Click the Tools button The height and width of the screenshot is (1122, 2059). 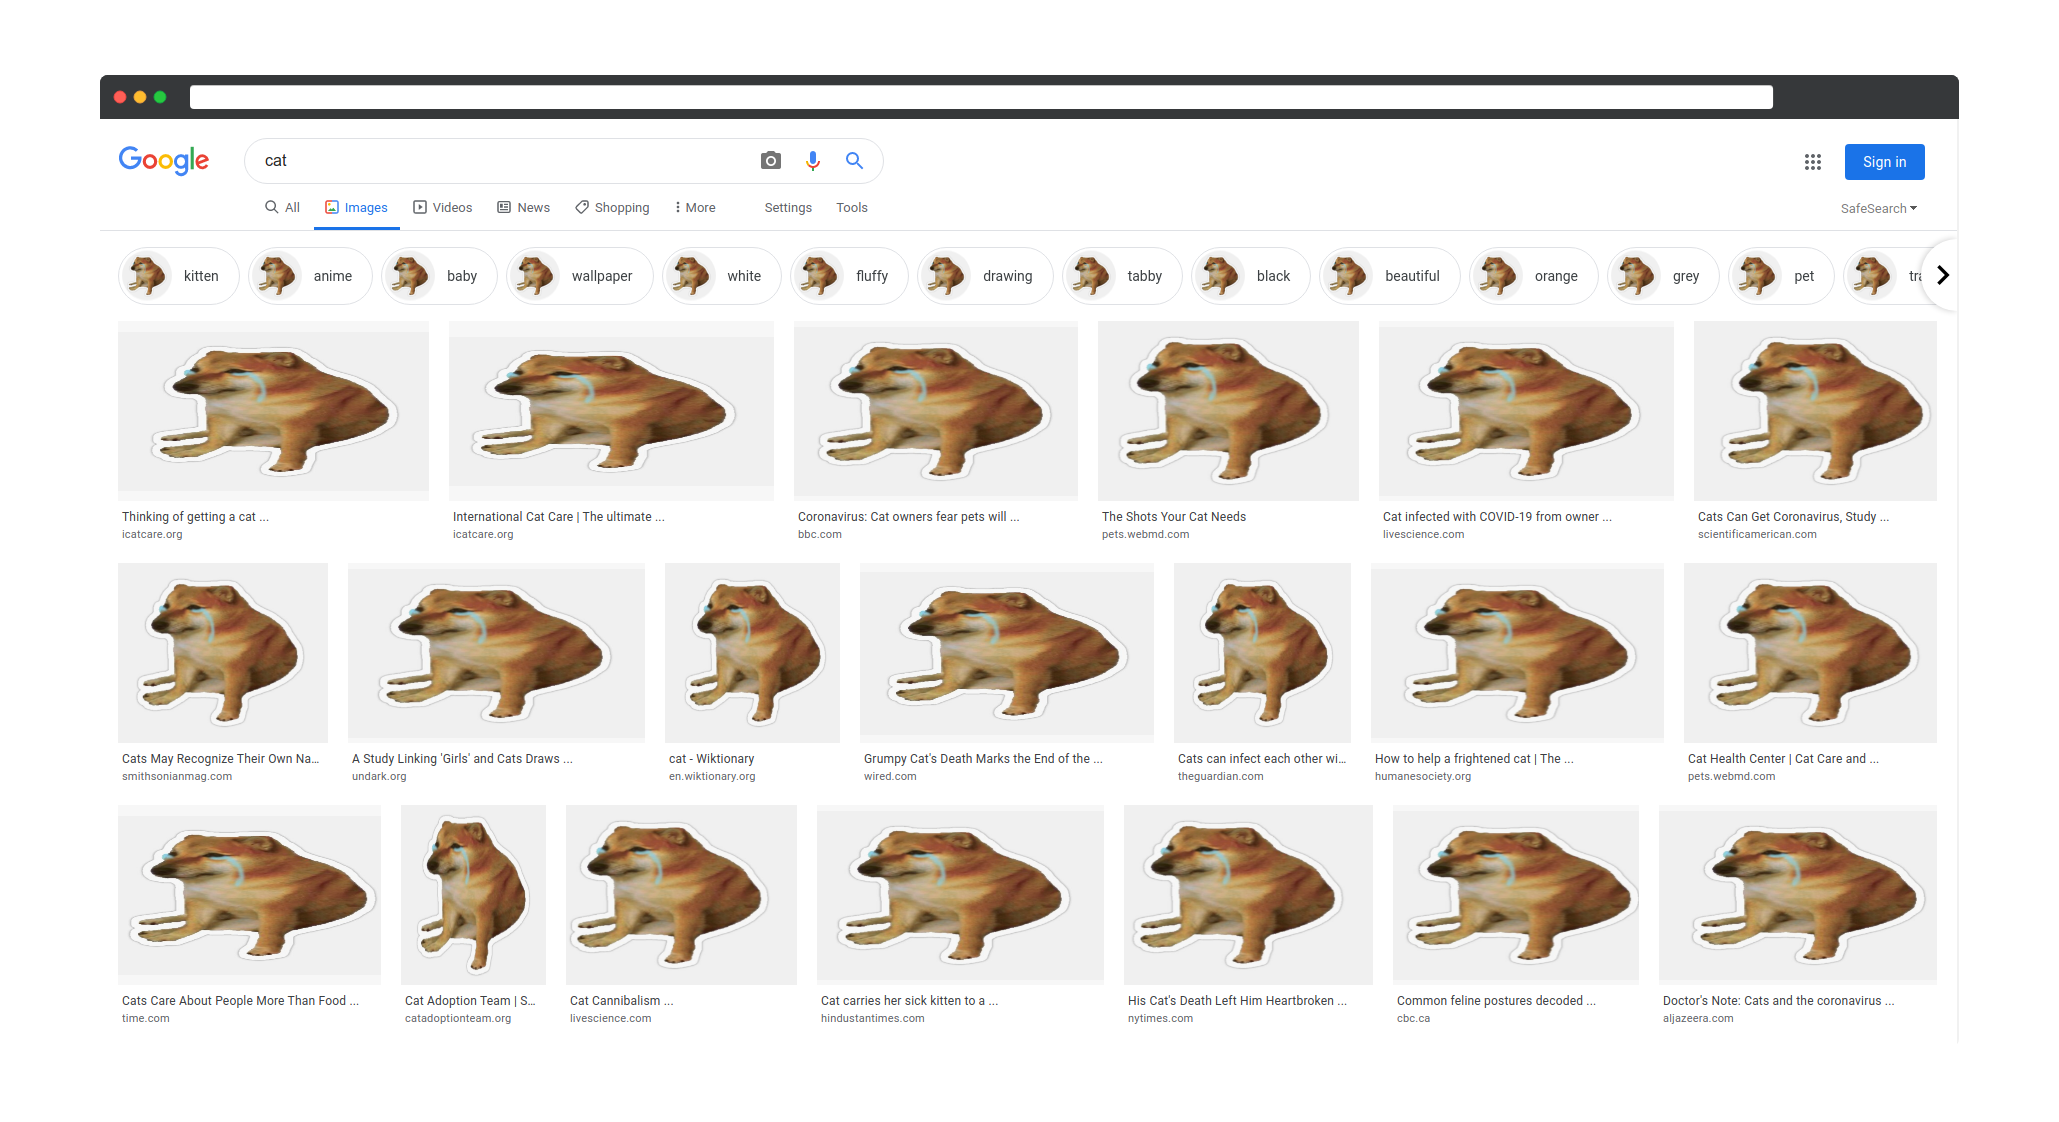[852, 207]
